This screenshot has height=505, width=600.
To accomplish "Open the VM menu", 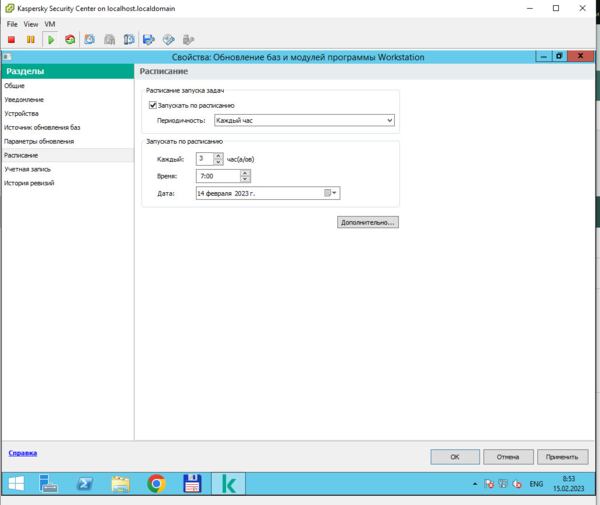I will [x=50, y=23].
